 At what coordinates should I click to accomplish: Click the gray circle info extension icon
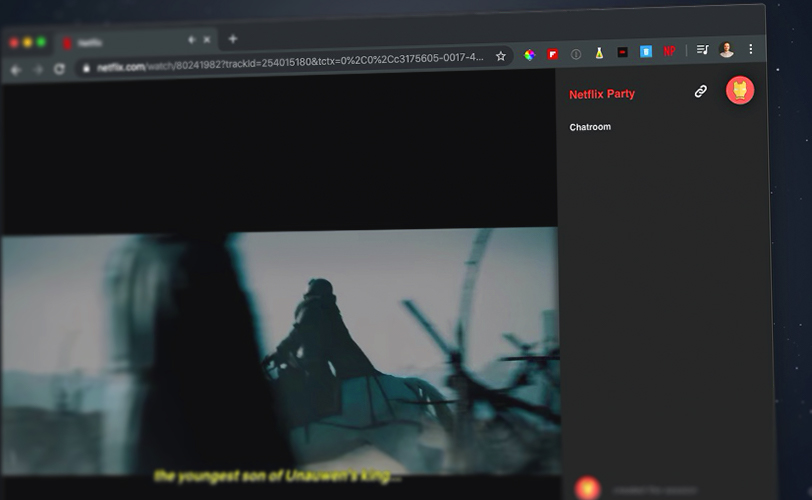pyautogui.click(x=576, y=54)
